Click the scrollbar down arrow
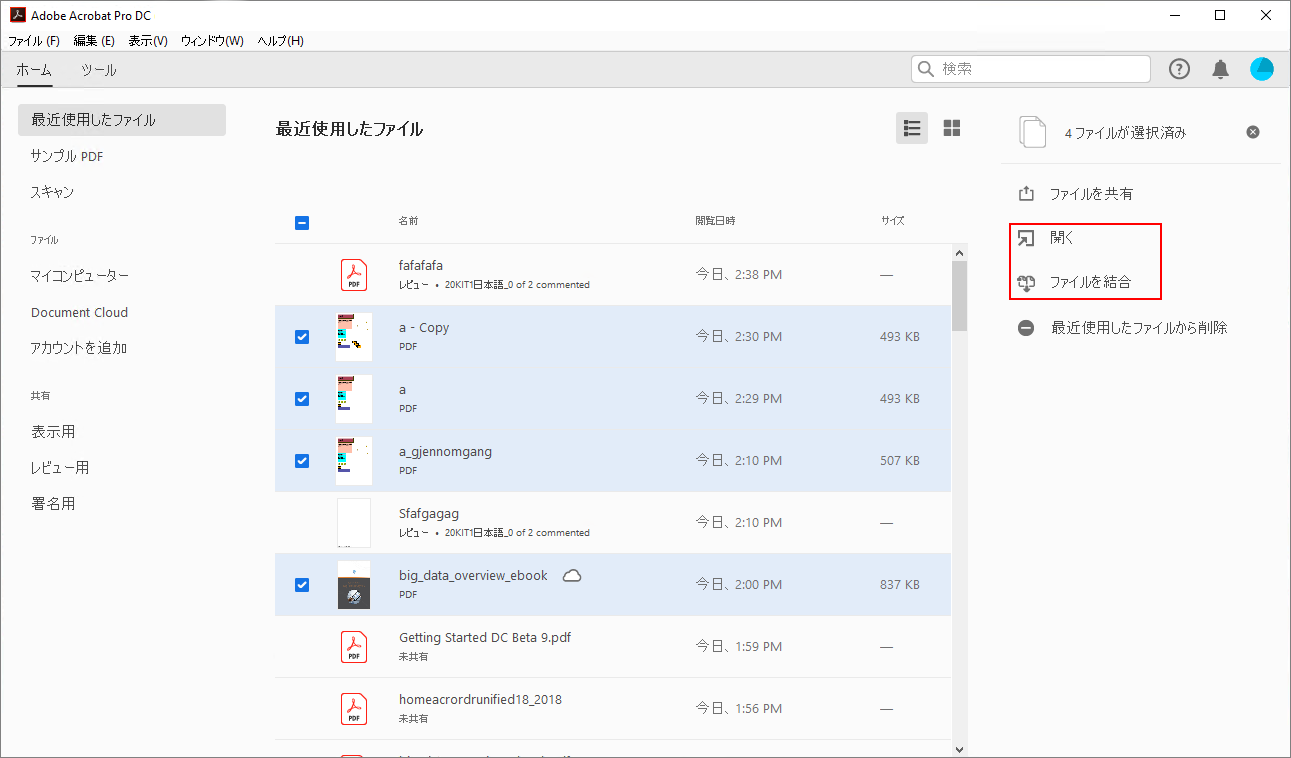This screenshot has width=1291, height=758. [960, 749]
